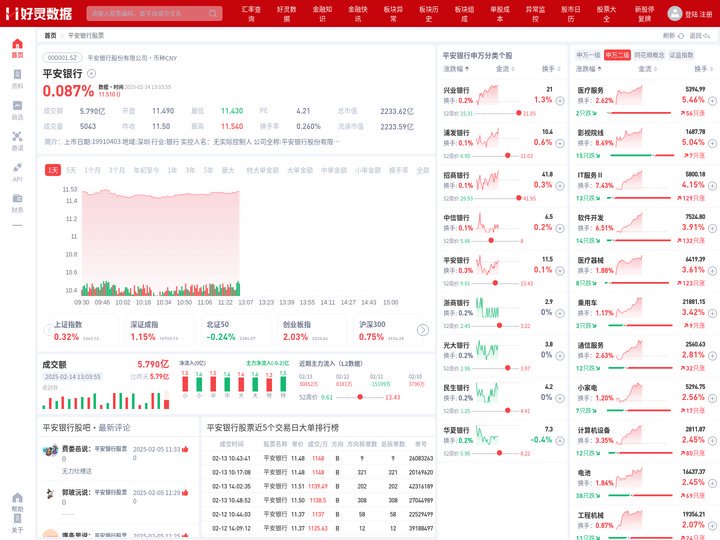
Task: Select the 1天 chart range
Action: (53, 170)
